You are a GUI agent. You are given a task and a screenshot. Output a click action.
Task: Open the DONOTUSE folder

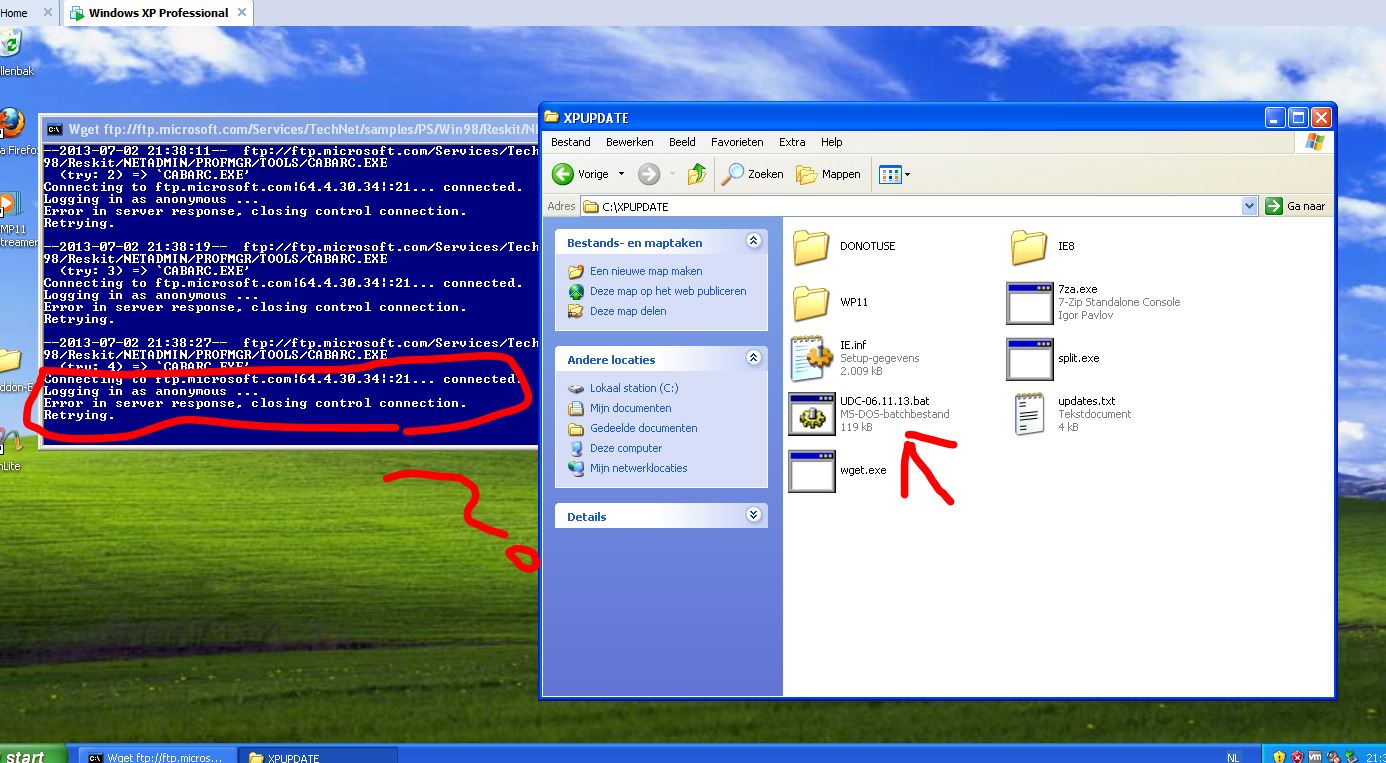(811, 246)
